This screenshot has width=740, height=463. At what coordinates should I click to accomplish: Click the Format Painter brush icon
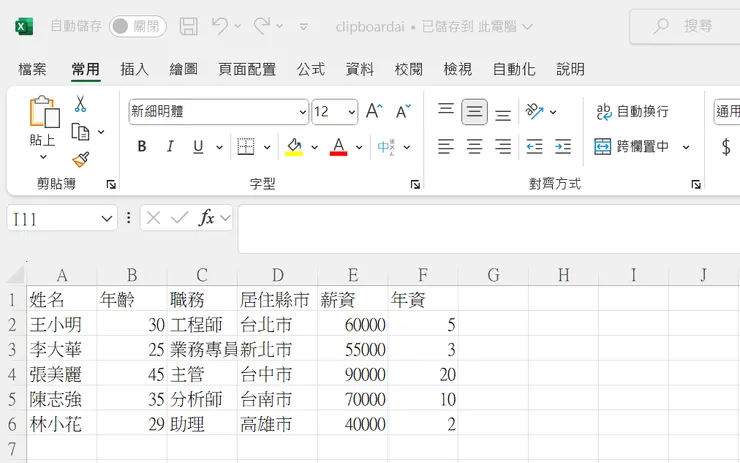pyautogui.click(x=81, y=160)
